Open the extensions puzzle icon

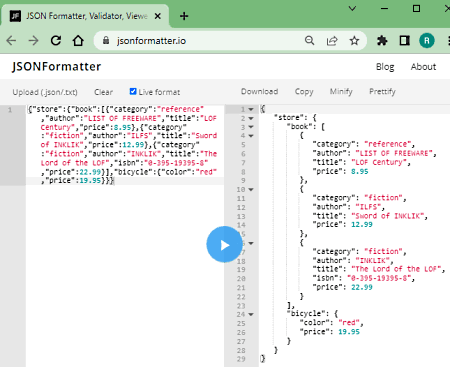pyautogui.click(x=382, y=41)
